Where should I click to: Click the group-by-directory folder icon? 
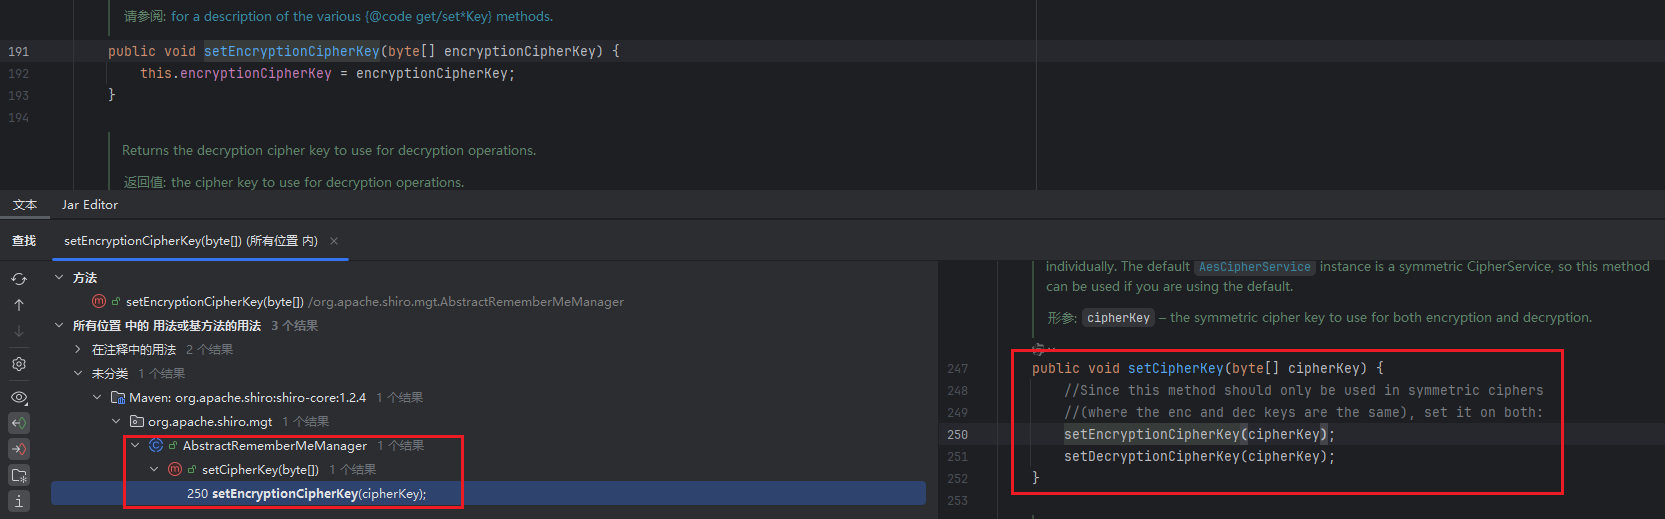coord(19,475)
